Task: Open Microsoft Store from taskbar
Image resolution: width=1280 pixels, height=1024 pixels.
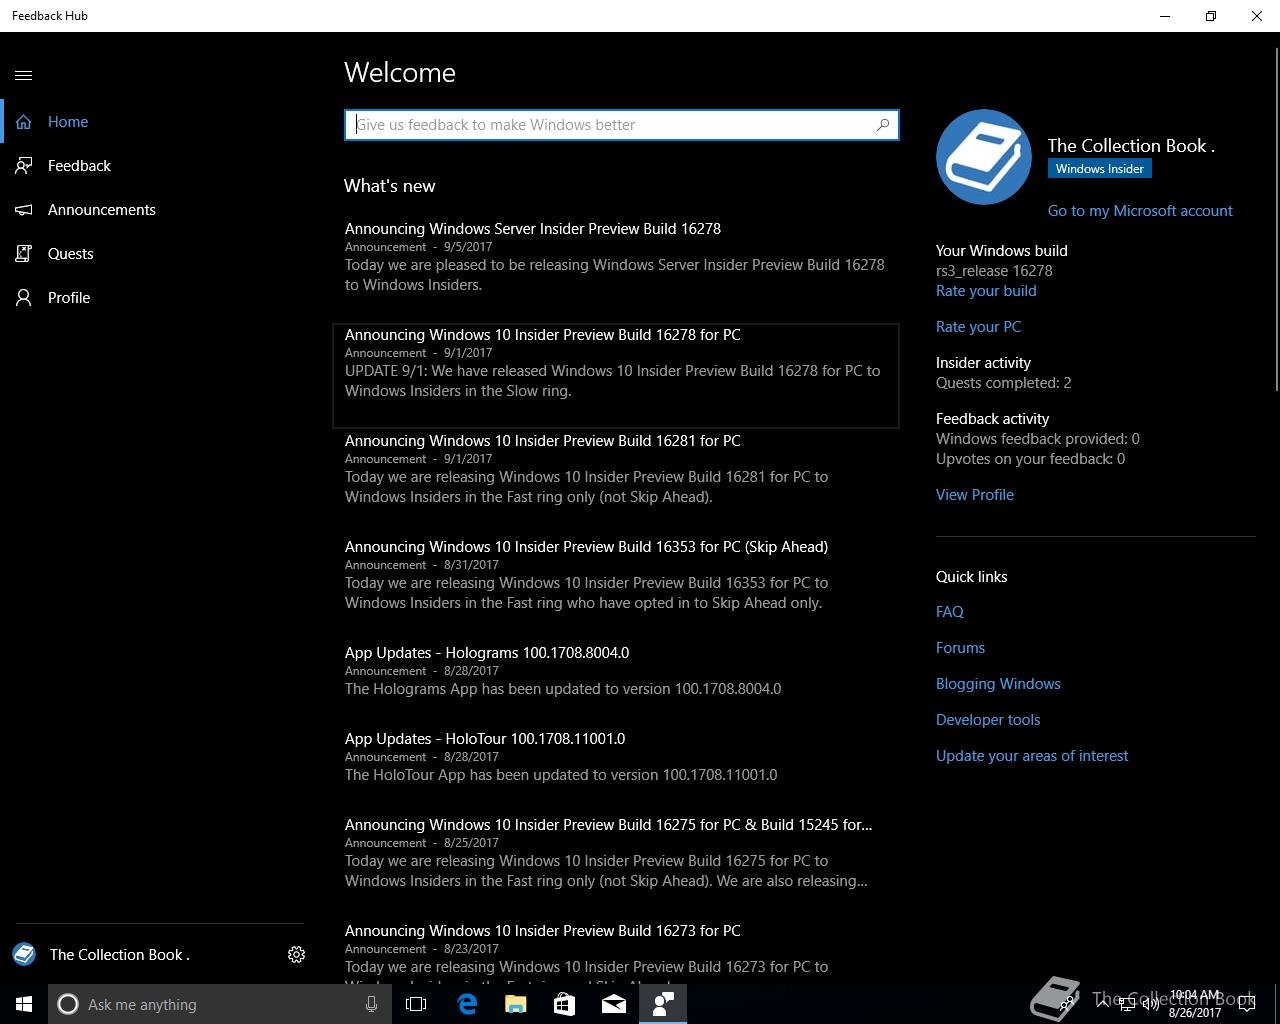Action: pos(564,1004)
